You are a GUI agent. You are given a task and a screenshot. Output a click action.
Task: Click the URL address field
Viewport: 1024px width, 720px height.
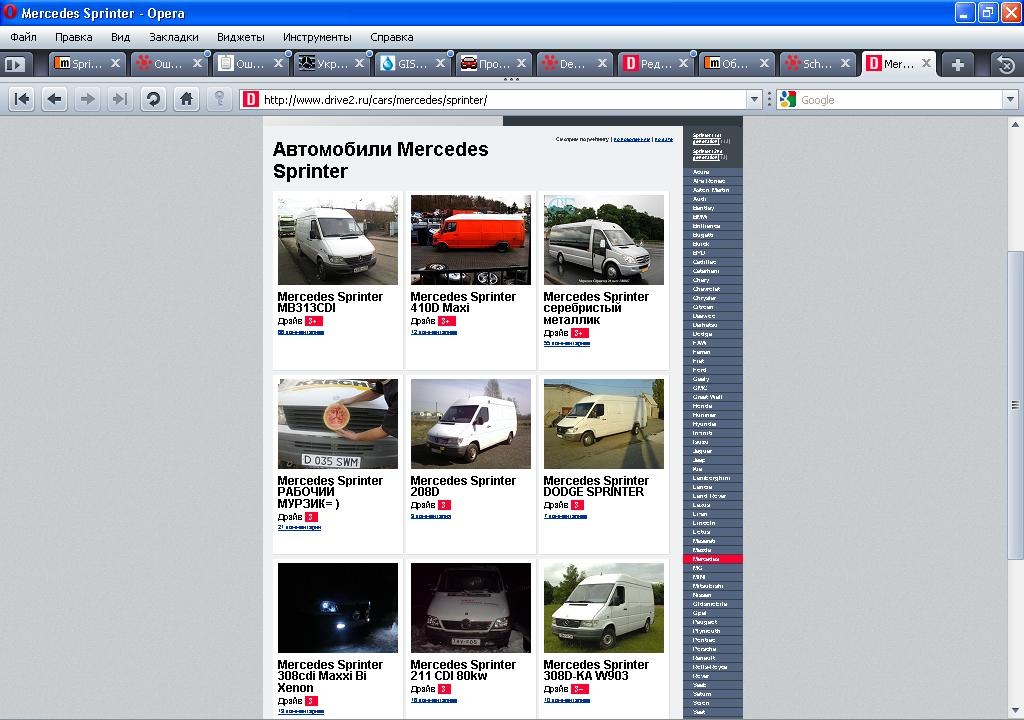point(503,100)
